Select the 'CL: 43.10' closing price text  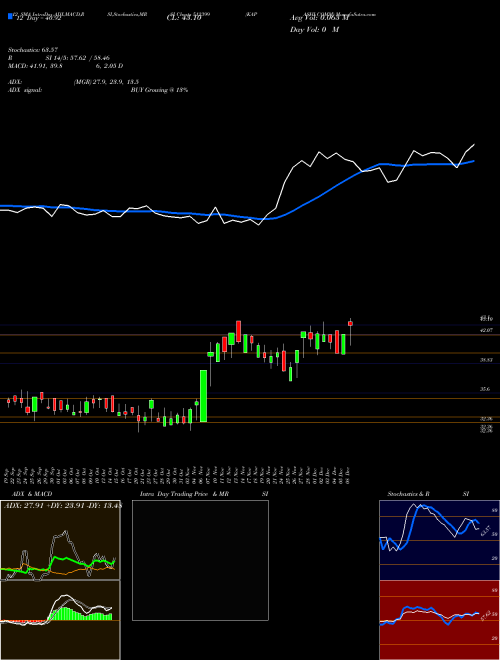pyautogui.click(x=184, y=18)
